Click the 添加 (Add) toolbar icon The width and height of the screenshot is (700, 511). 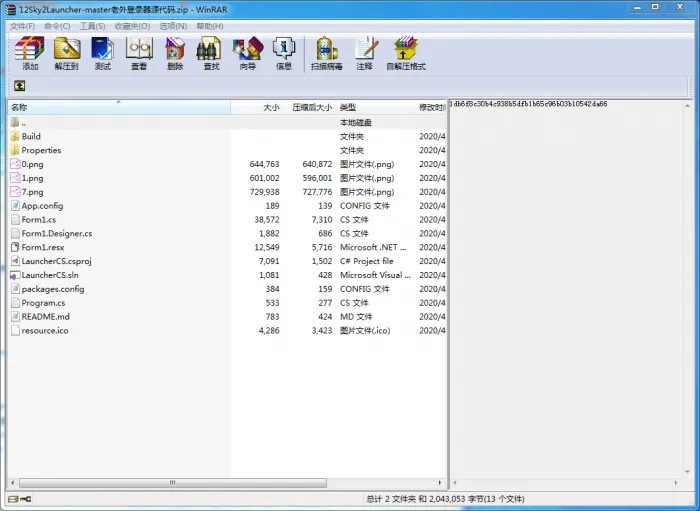[x=29, y=48]
